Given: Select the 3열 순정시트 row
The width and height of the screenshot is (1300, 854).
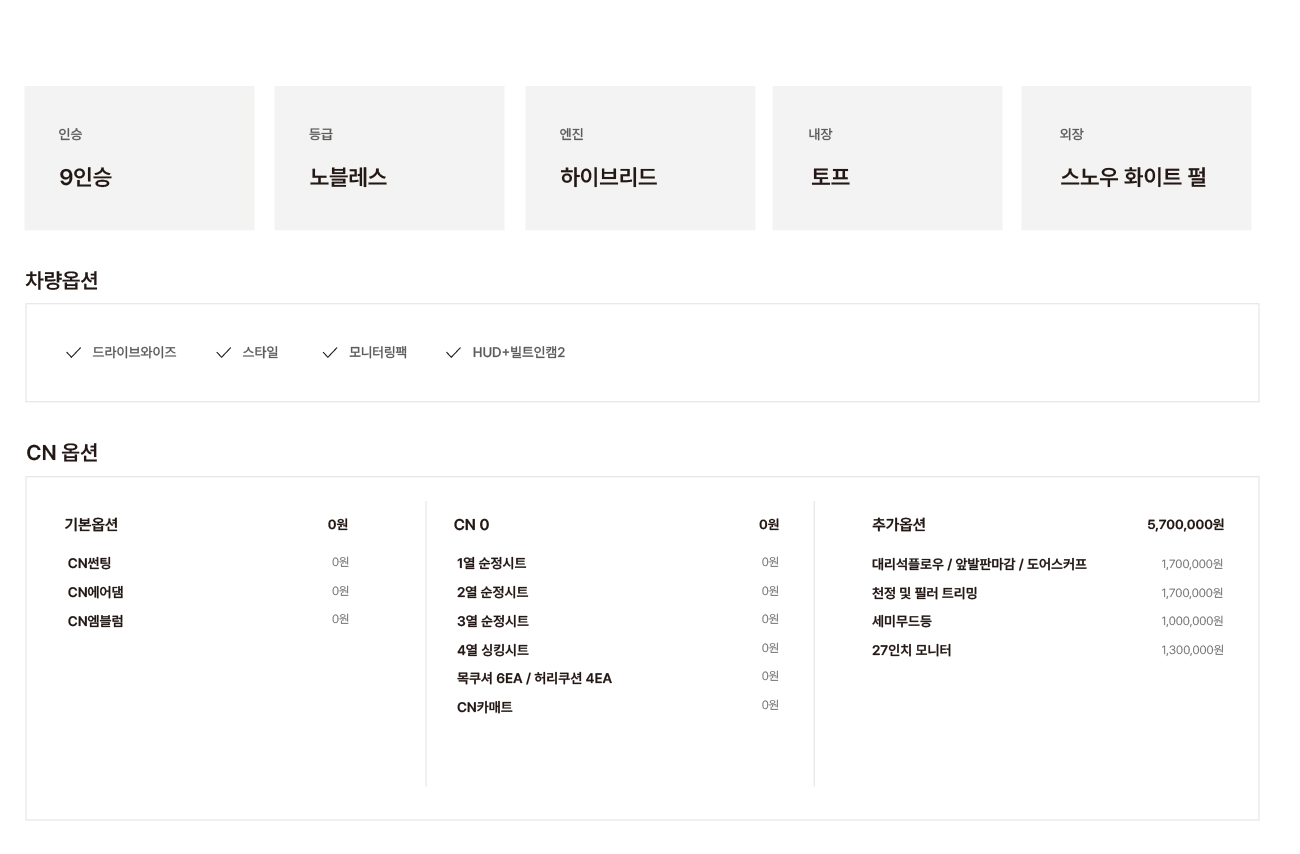Looking at the screenshot, I should coord(617,621).
